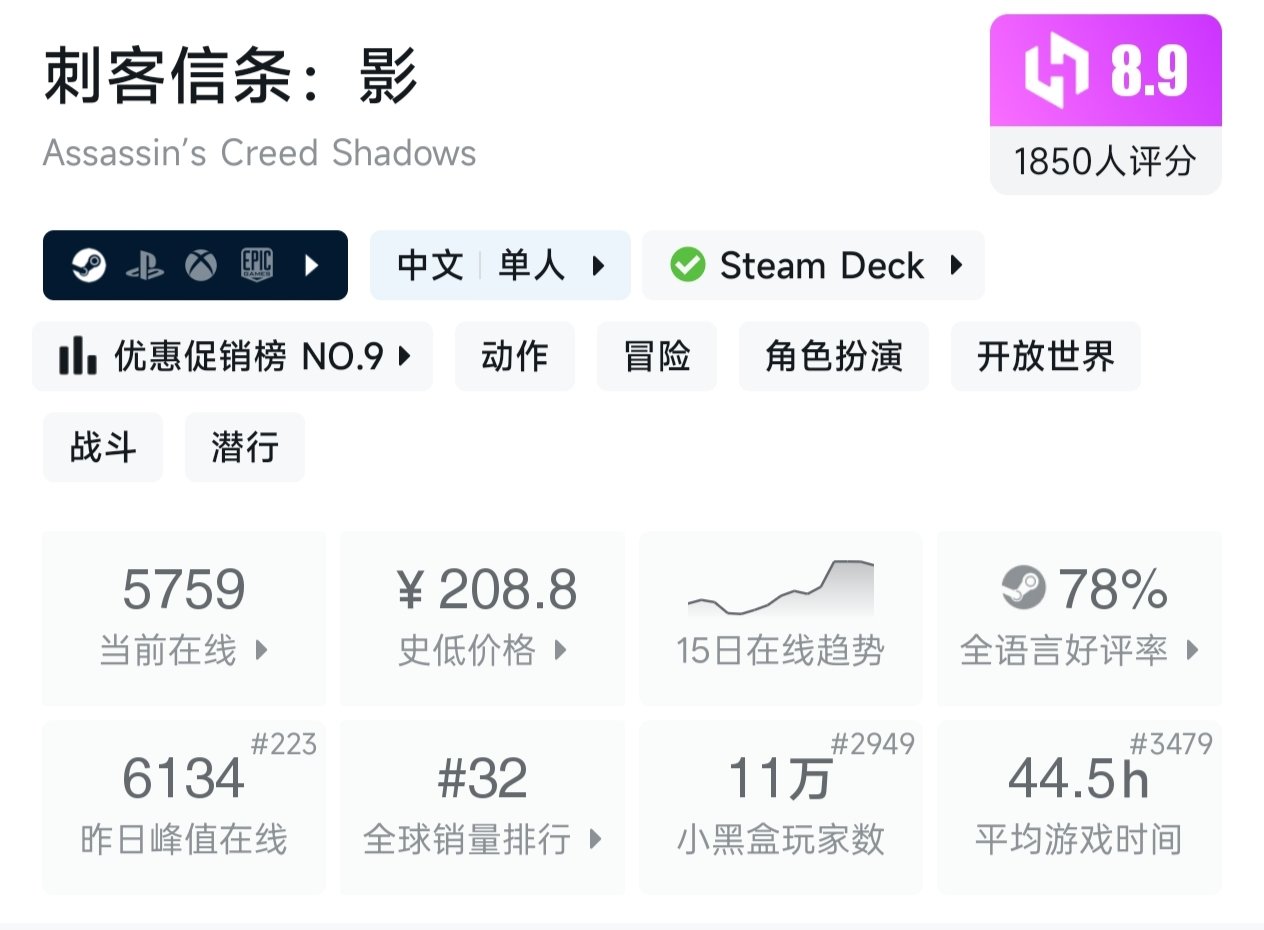1264x930 pixels.
Task: Expand the platforms list arrow
Action: pos(311,265)
